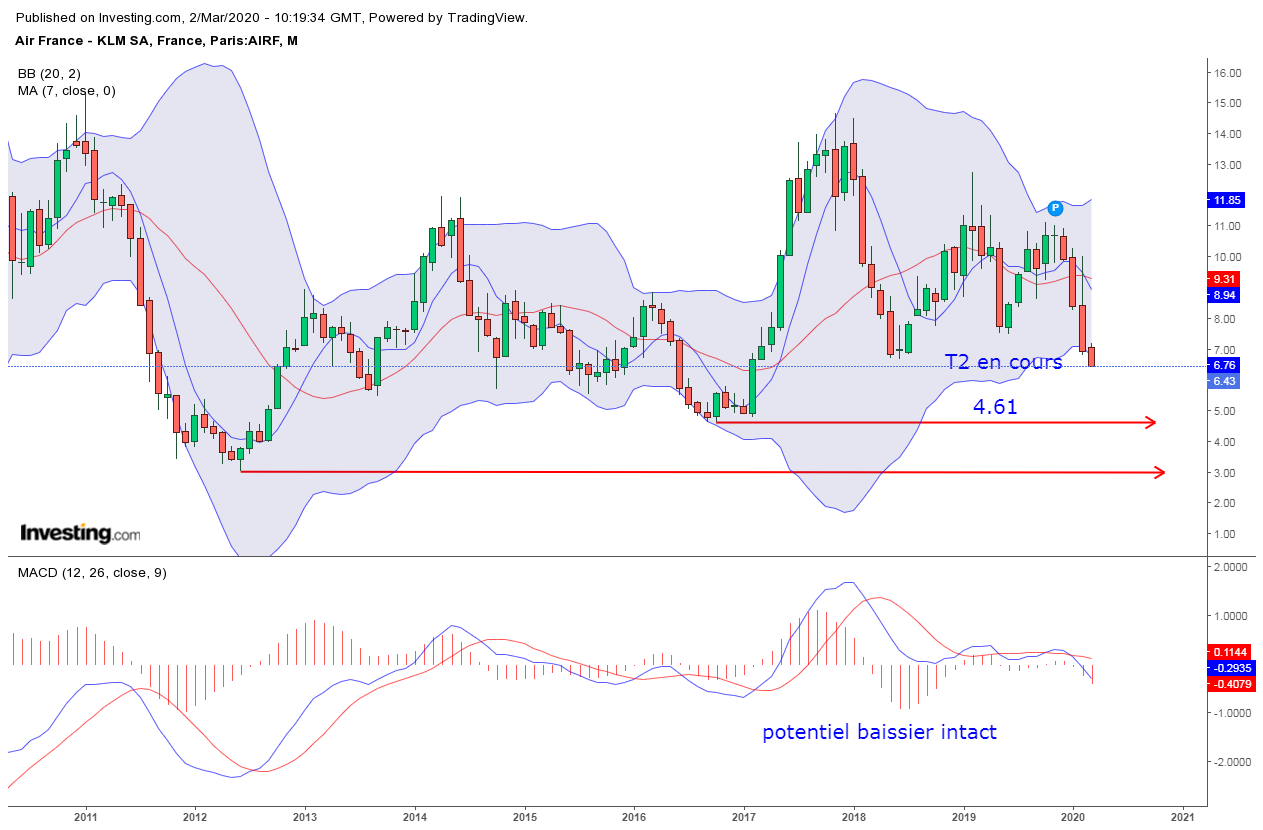Click the blue P marker icon
Screen dimensions: 1263x830
(x=1055, y=208)
